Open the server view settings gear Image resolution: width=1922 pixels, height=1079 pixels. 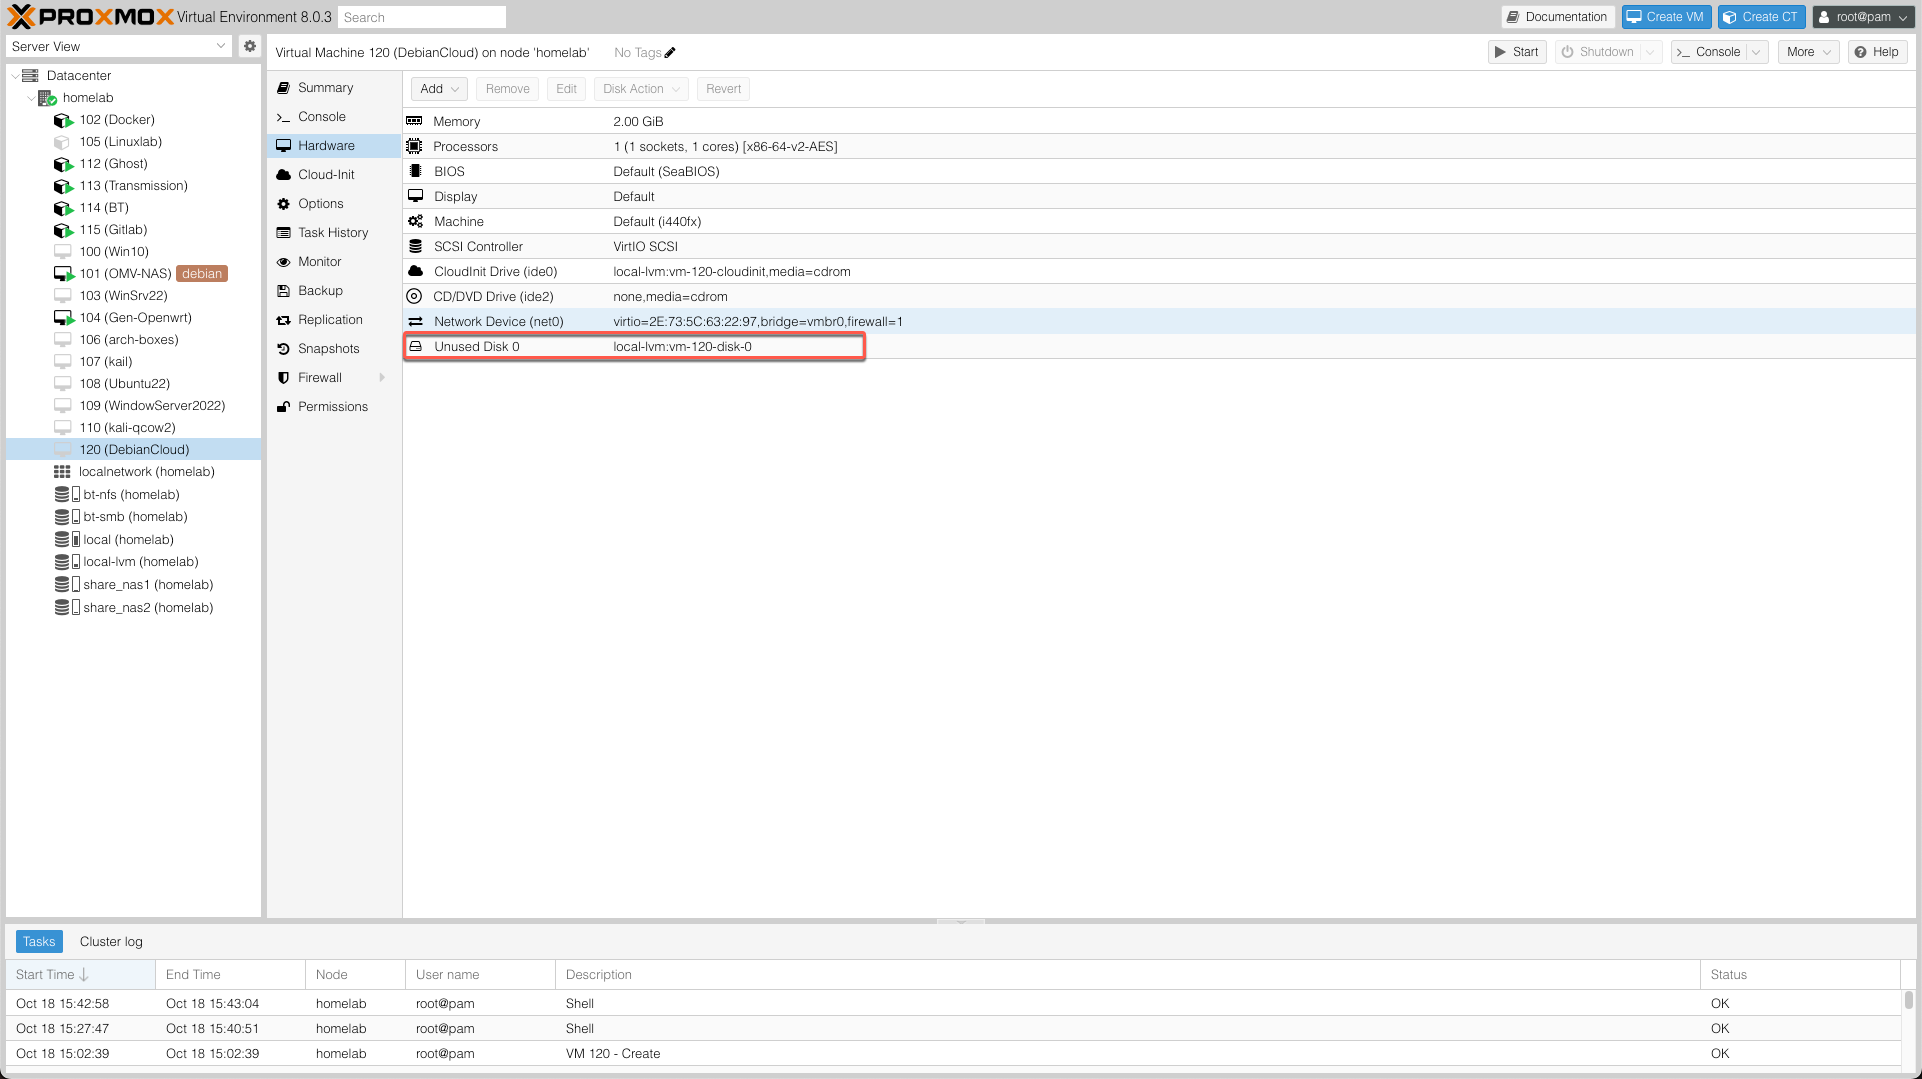coord(250,46)
